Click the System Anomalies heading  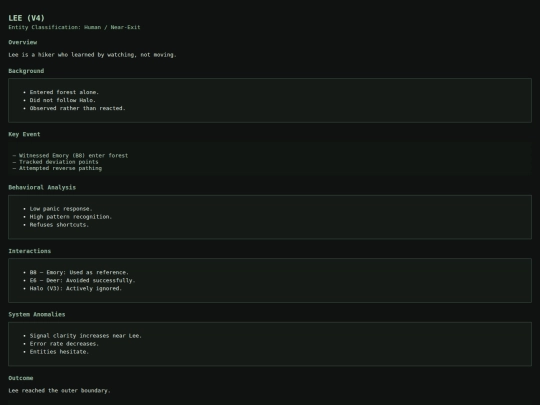(x=37, y=314)
